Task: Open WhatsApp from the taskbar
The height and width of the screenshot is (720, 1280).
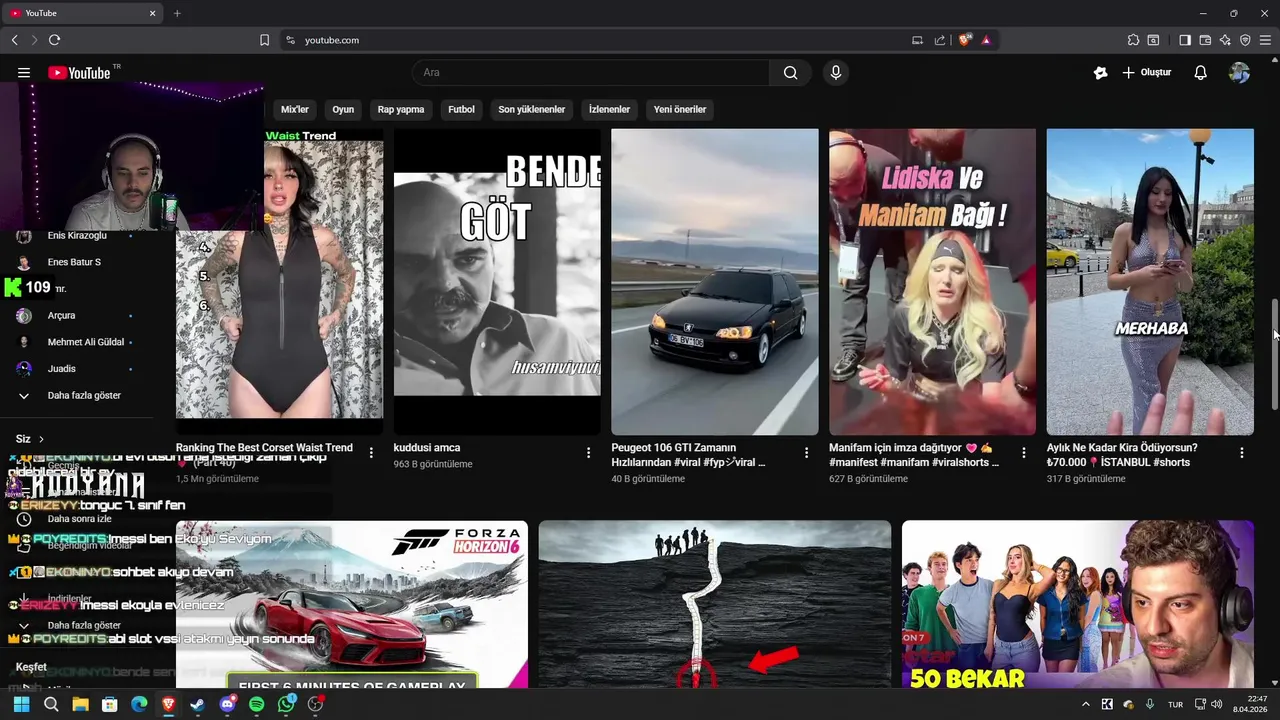Action: click(x=286, y=704)
